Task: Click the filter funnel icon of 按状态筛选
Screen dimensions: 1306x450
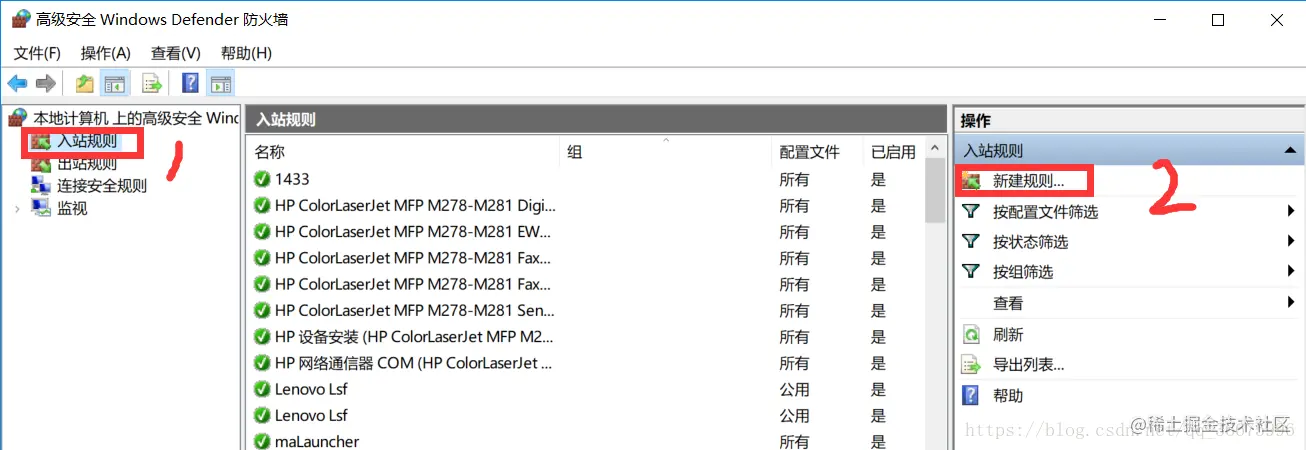Action: (x=971, y=241)
